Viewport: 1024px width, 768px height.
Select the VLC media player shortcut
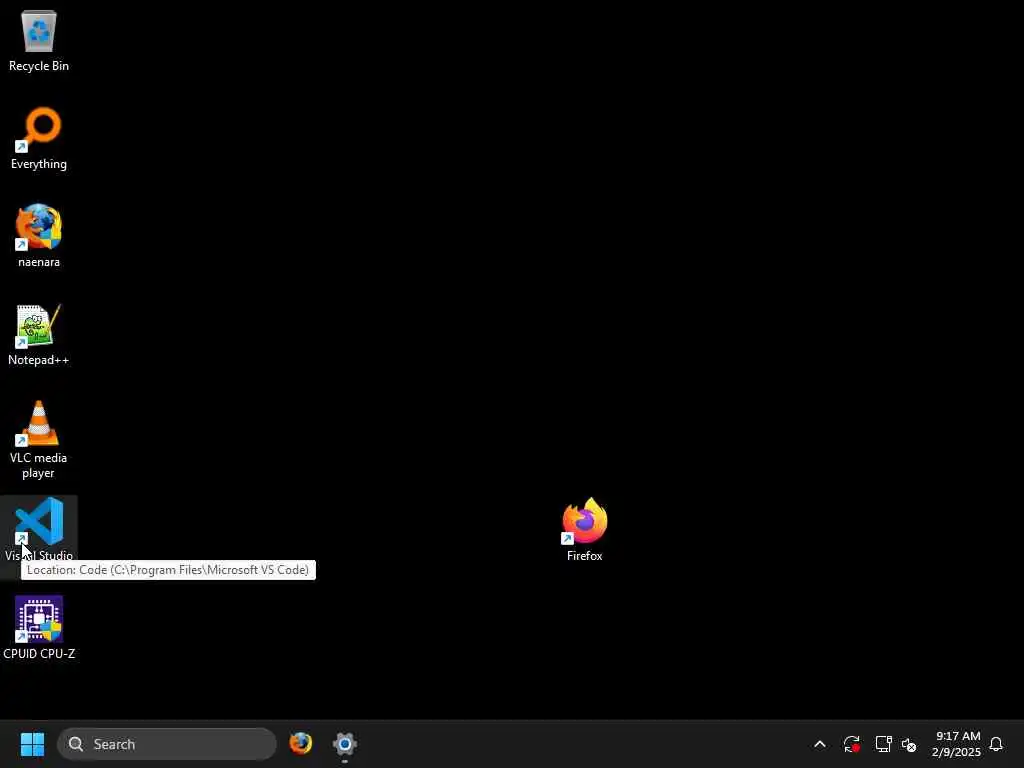[39, 440]
